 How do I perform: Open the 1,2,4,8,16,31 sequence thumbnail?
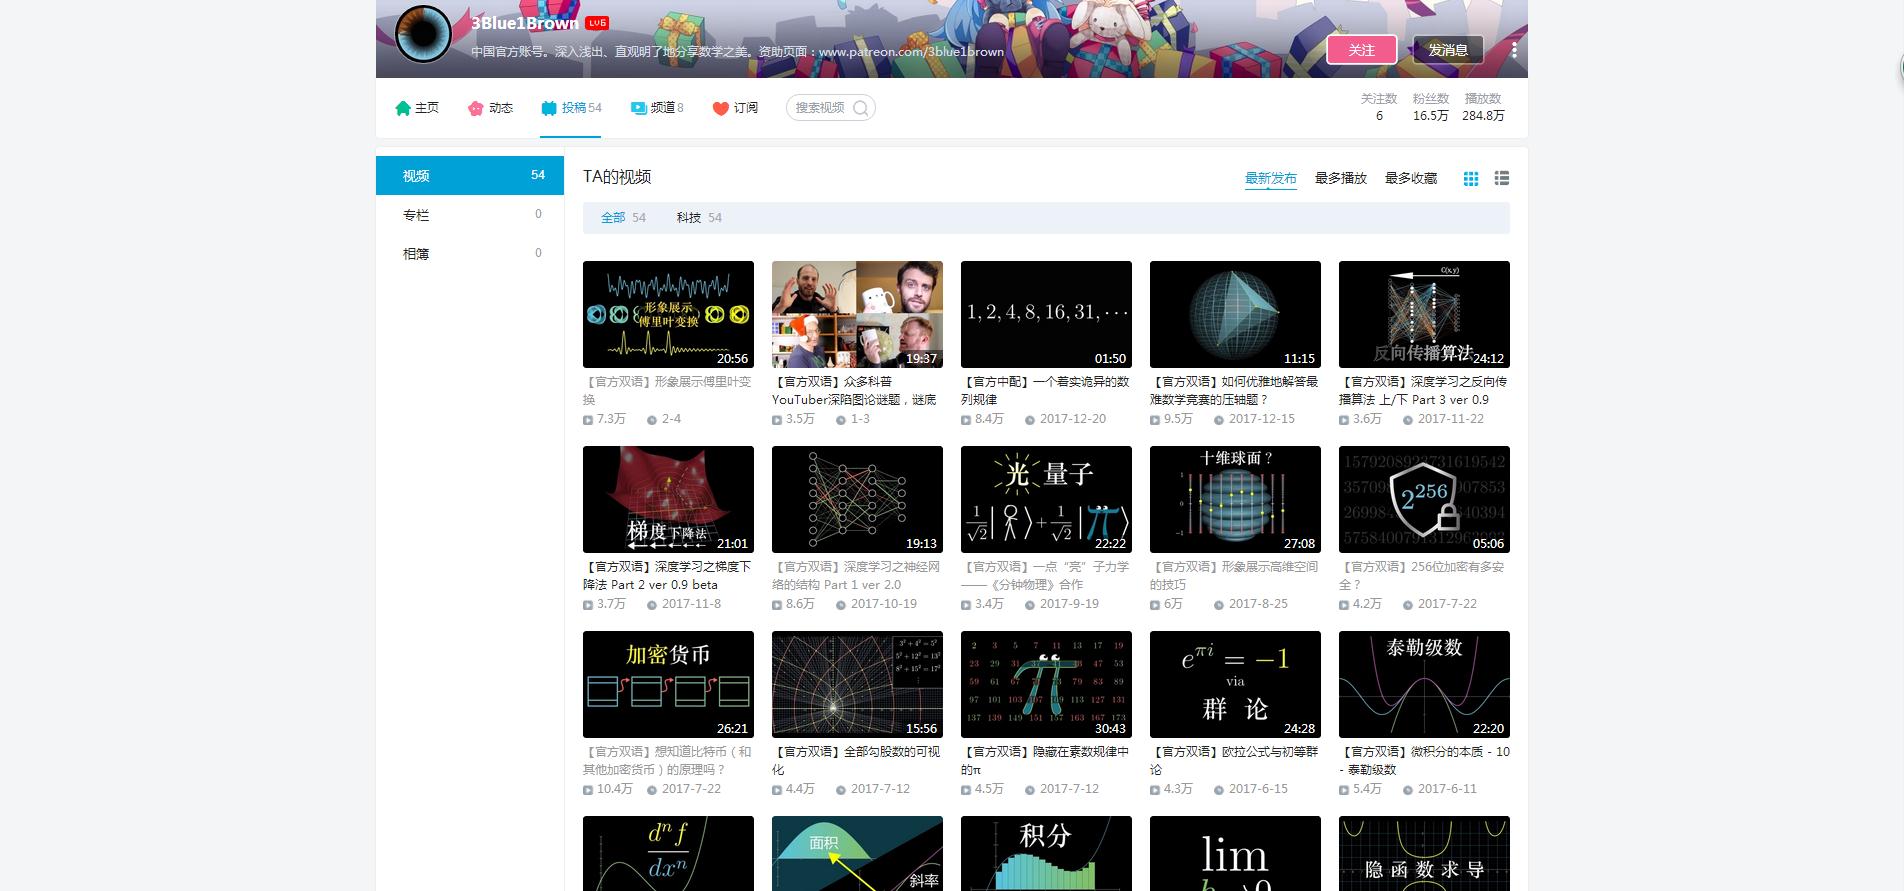1046,314
